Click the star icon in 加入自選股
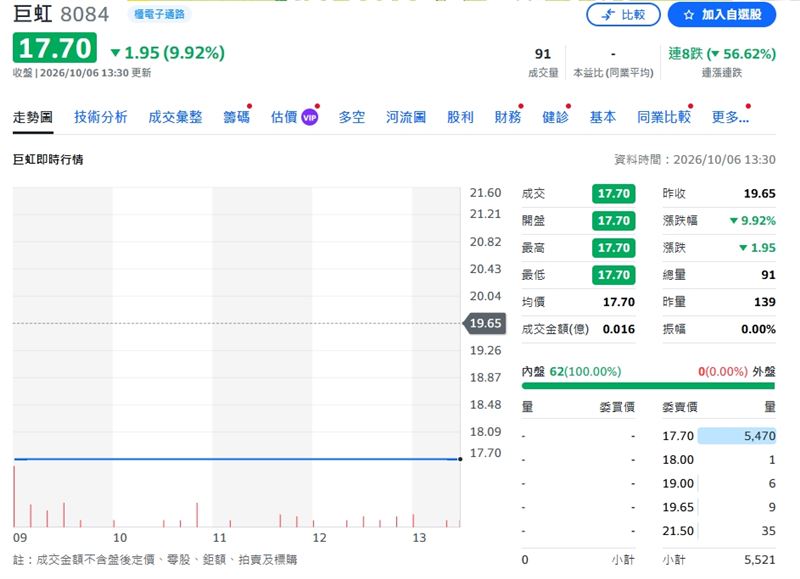The height and width of the screenshot is (579, 800). click(x=689, y=15)
